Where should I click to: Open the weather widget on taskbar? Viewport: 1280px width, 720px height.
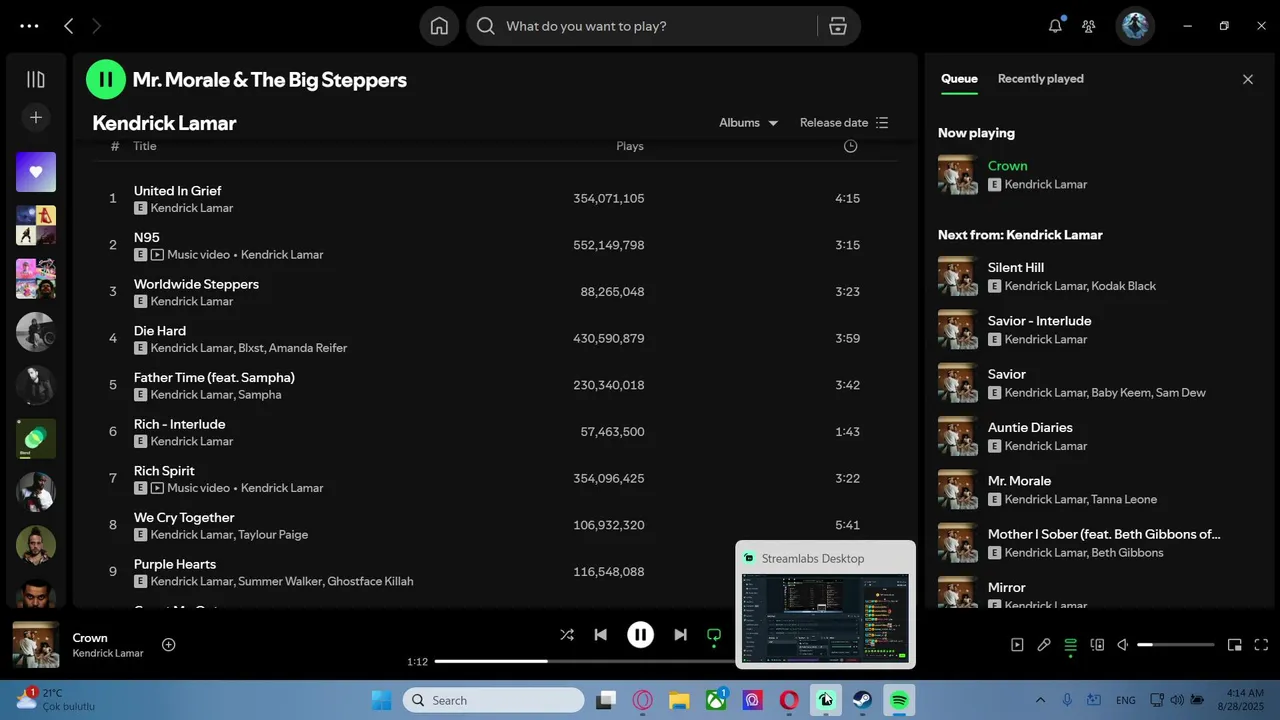click(x=56, y=699)
